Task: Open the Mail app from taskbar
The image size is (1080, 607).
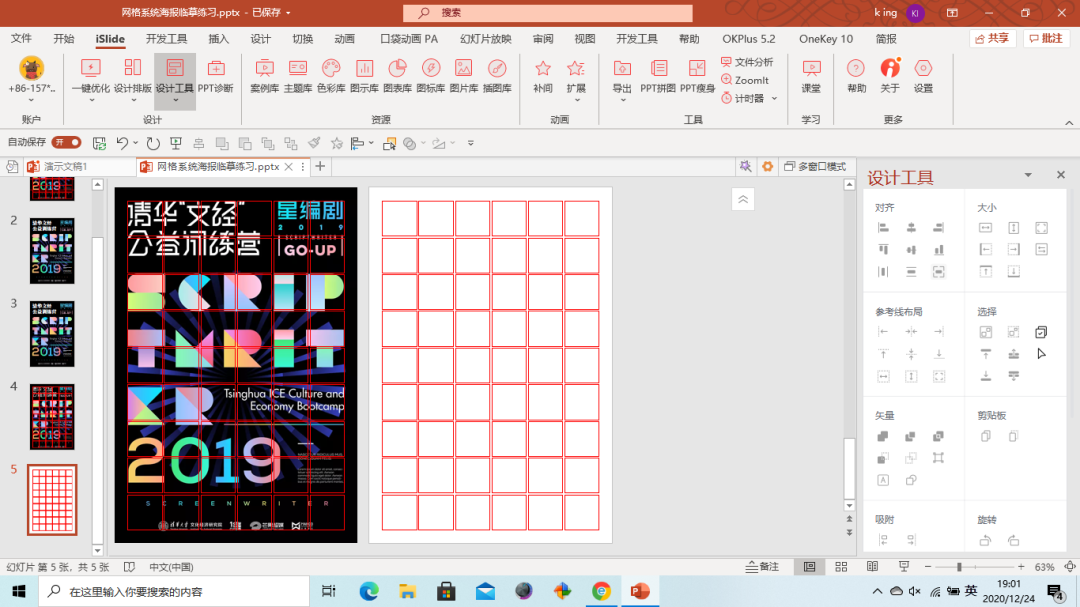Action: [485, 591]
